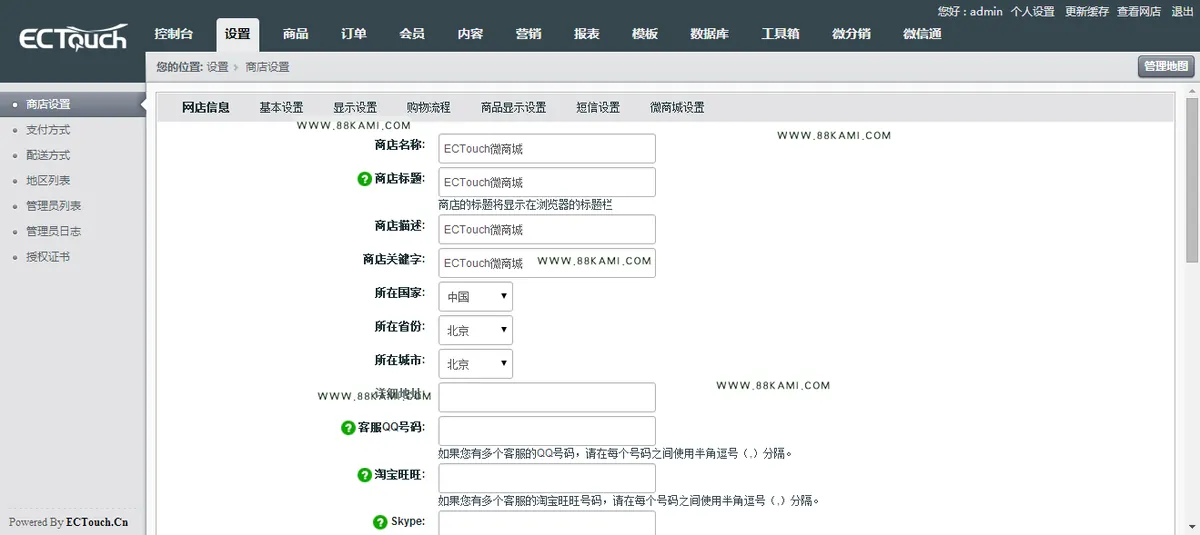
Task: Open 管理员日志 in the sidebar
Action: point(54,231)
